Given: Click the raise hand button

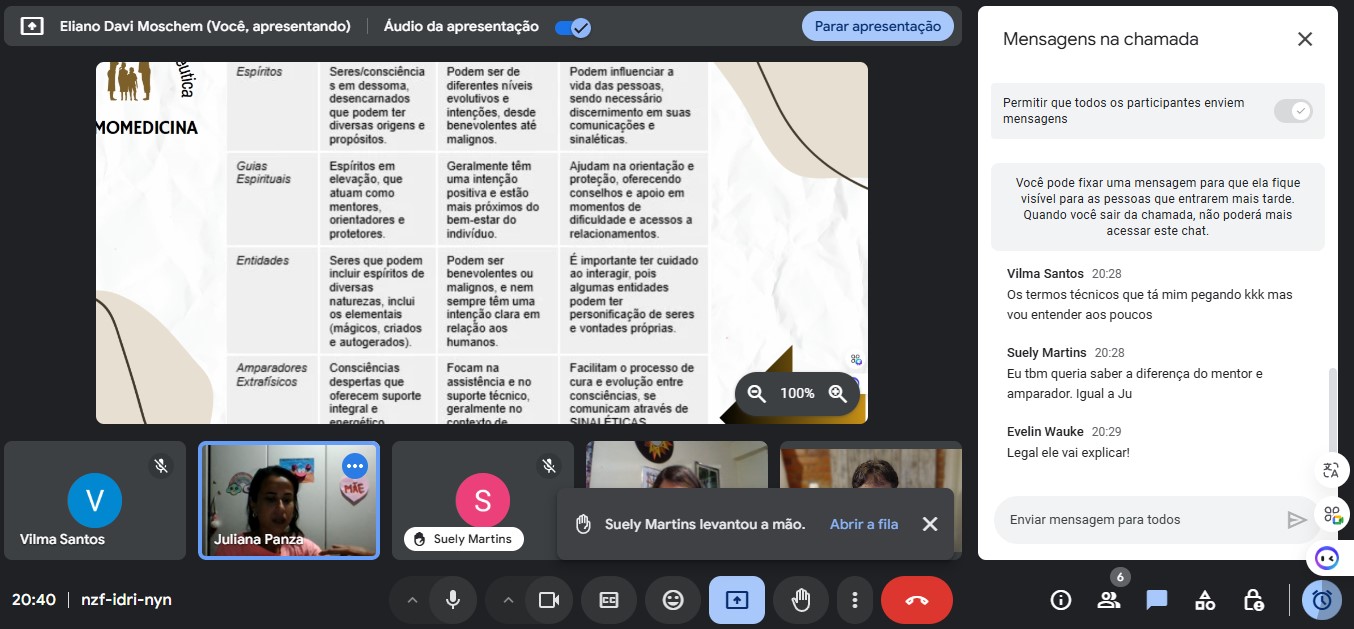Looking at the screenshot, I should click(800, 600).
